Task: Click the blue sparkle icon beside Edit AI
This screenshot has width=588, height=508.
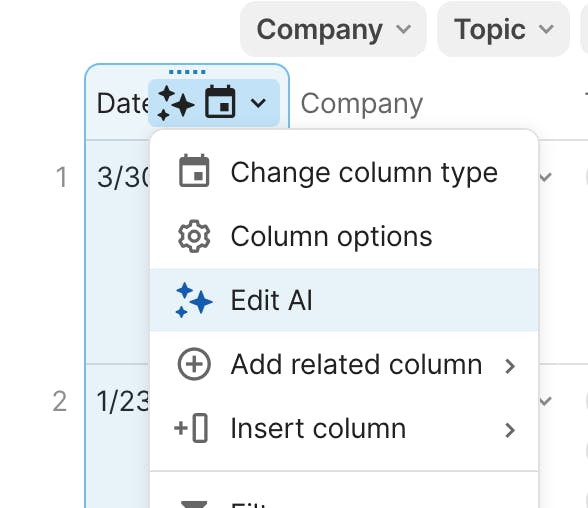Action: point(194,300)
